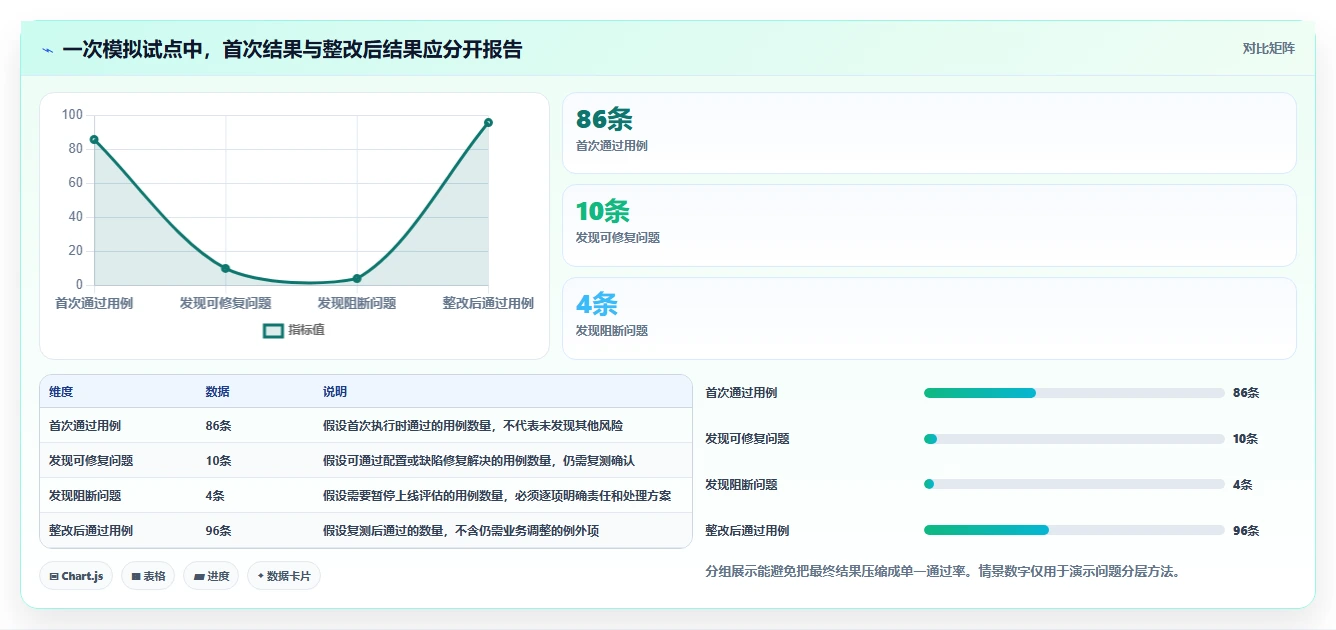This screenshot has height=630, width=1336.
Task: Select the 数据卡片 tag chip
Action: pos(284,576)
